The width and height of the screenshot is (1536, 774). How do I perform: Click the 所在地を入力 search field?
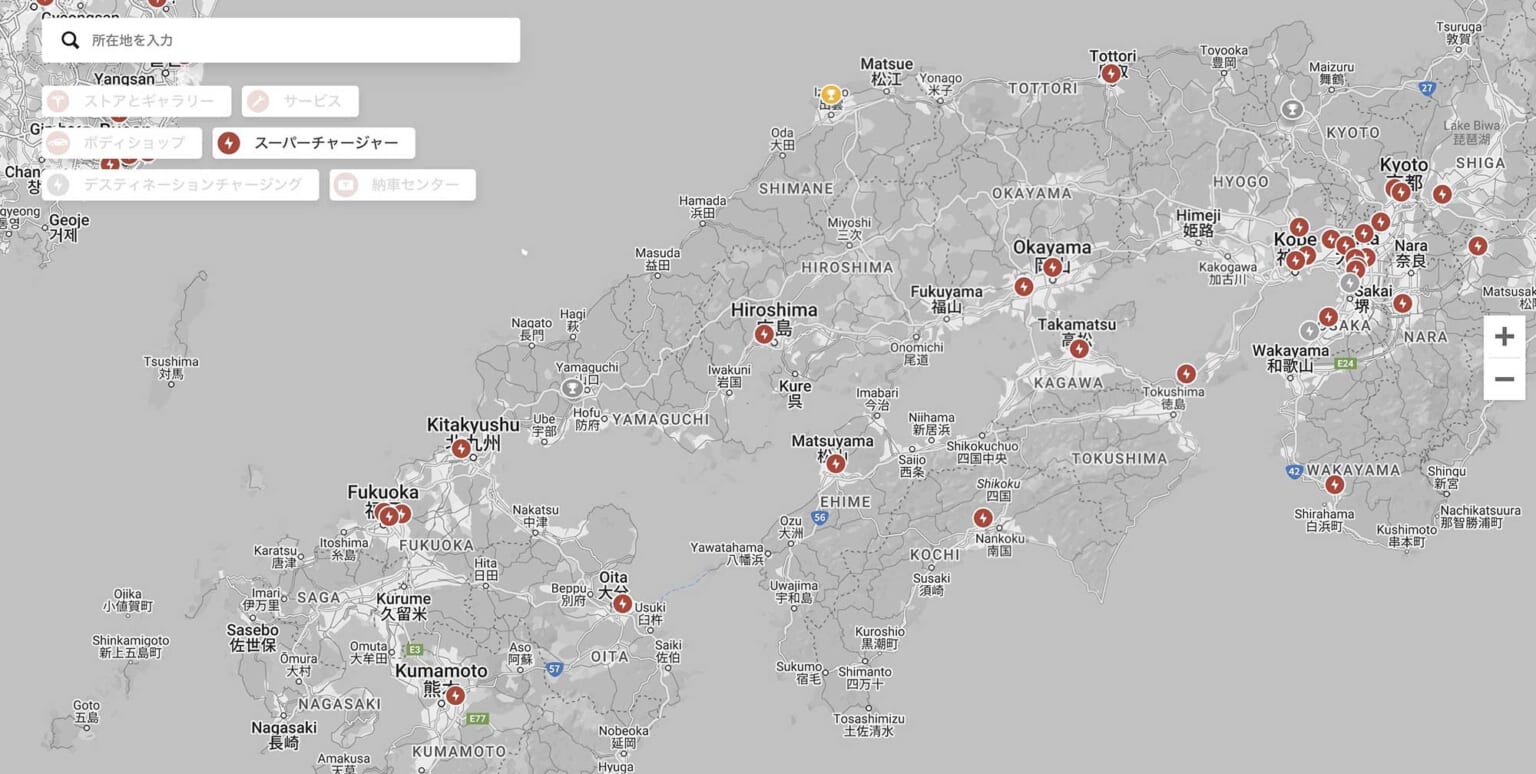281,40
